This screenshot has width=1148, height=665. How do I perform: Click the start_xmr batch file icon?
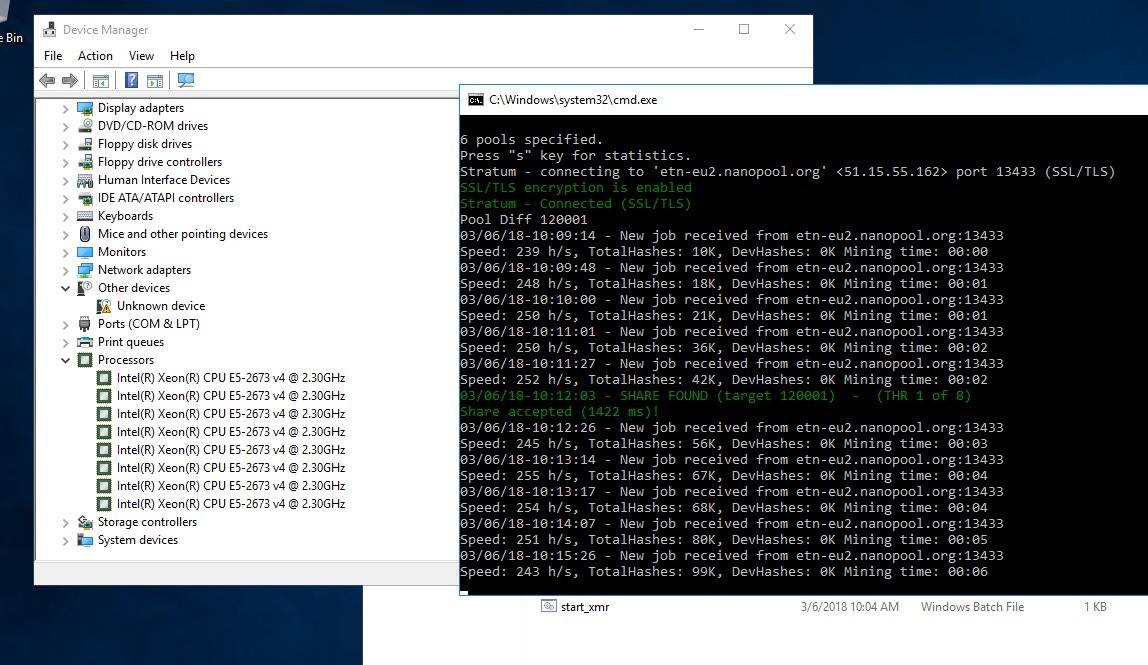tap(548, 606)
